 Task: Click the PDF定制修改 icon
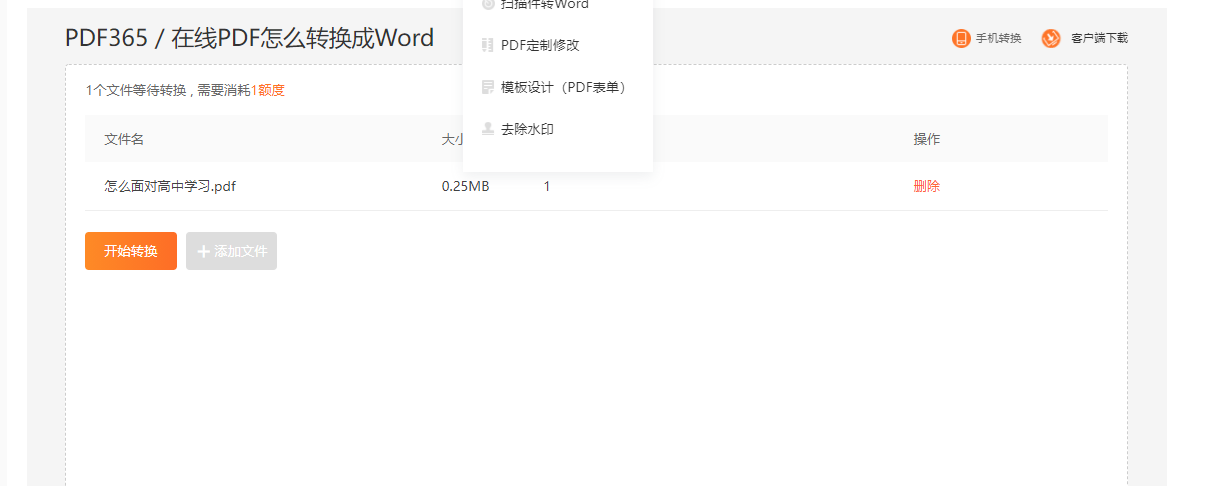(x=488, y=45)
